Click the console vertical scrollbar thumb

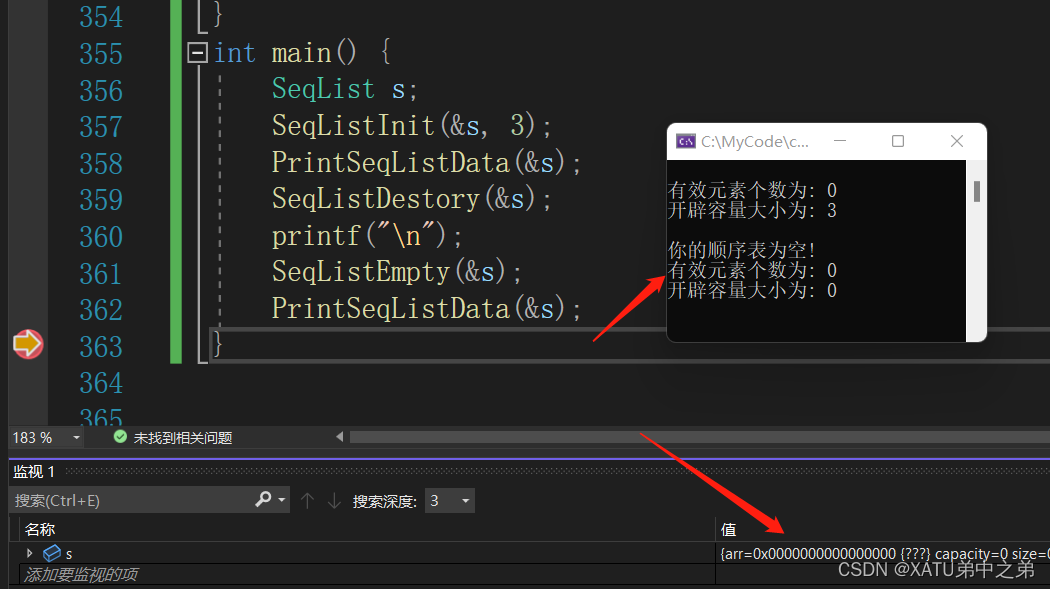pyautogui.click(x=977, y=191)
